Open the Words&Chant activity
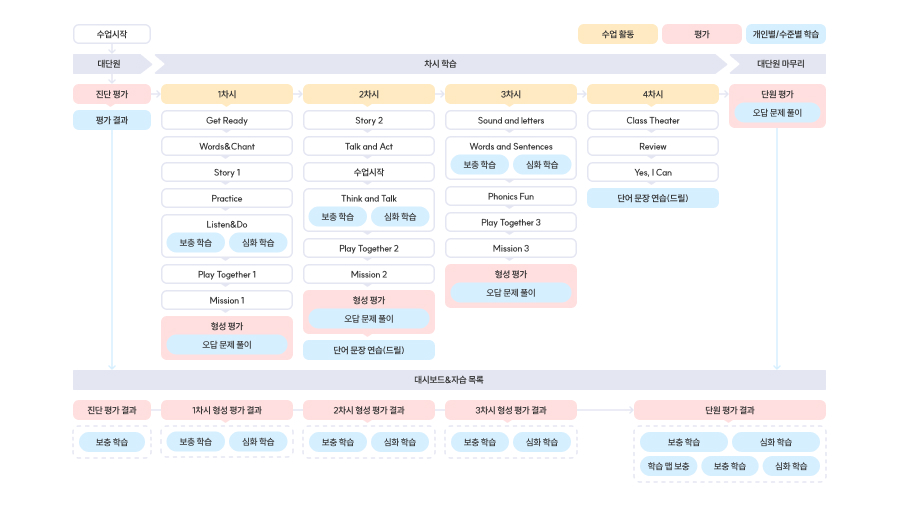 point(227,146)
